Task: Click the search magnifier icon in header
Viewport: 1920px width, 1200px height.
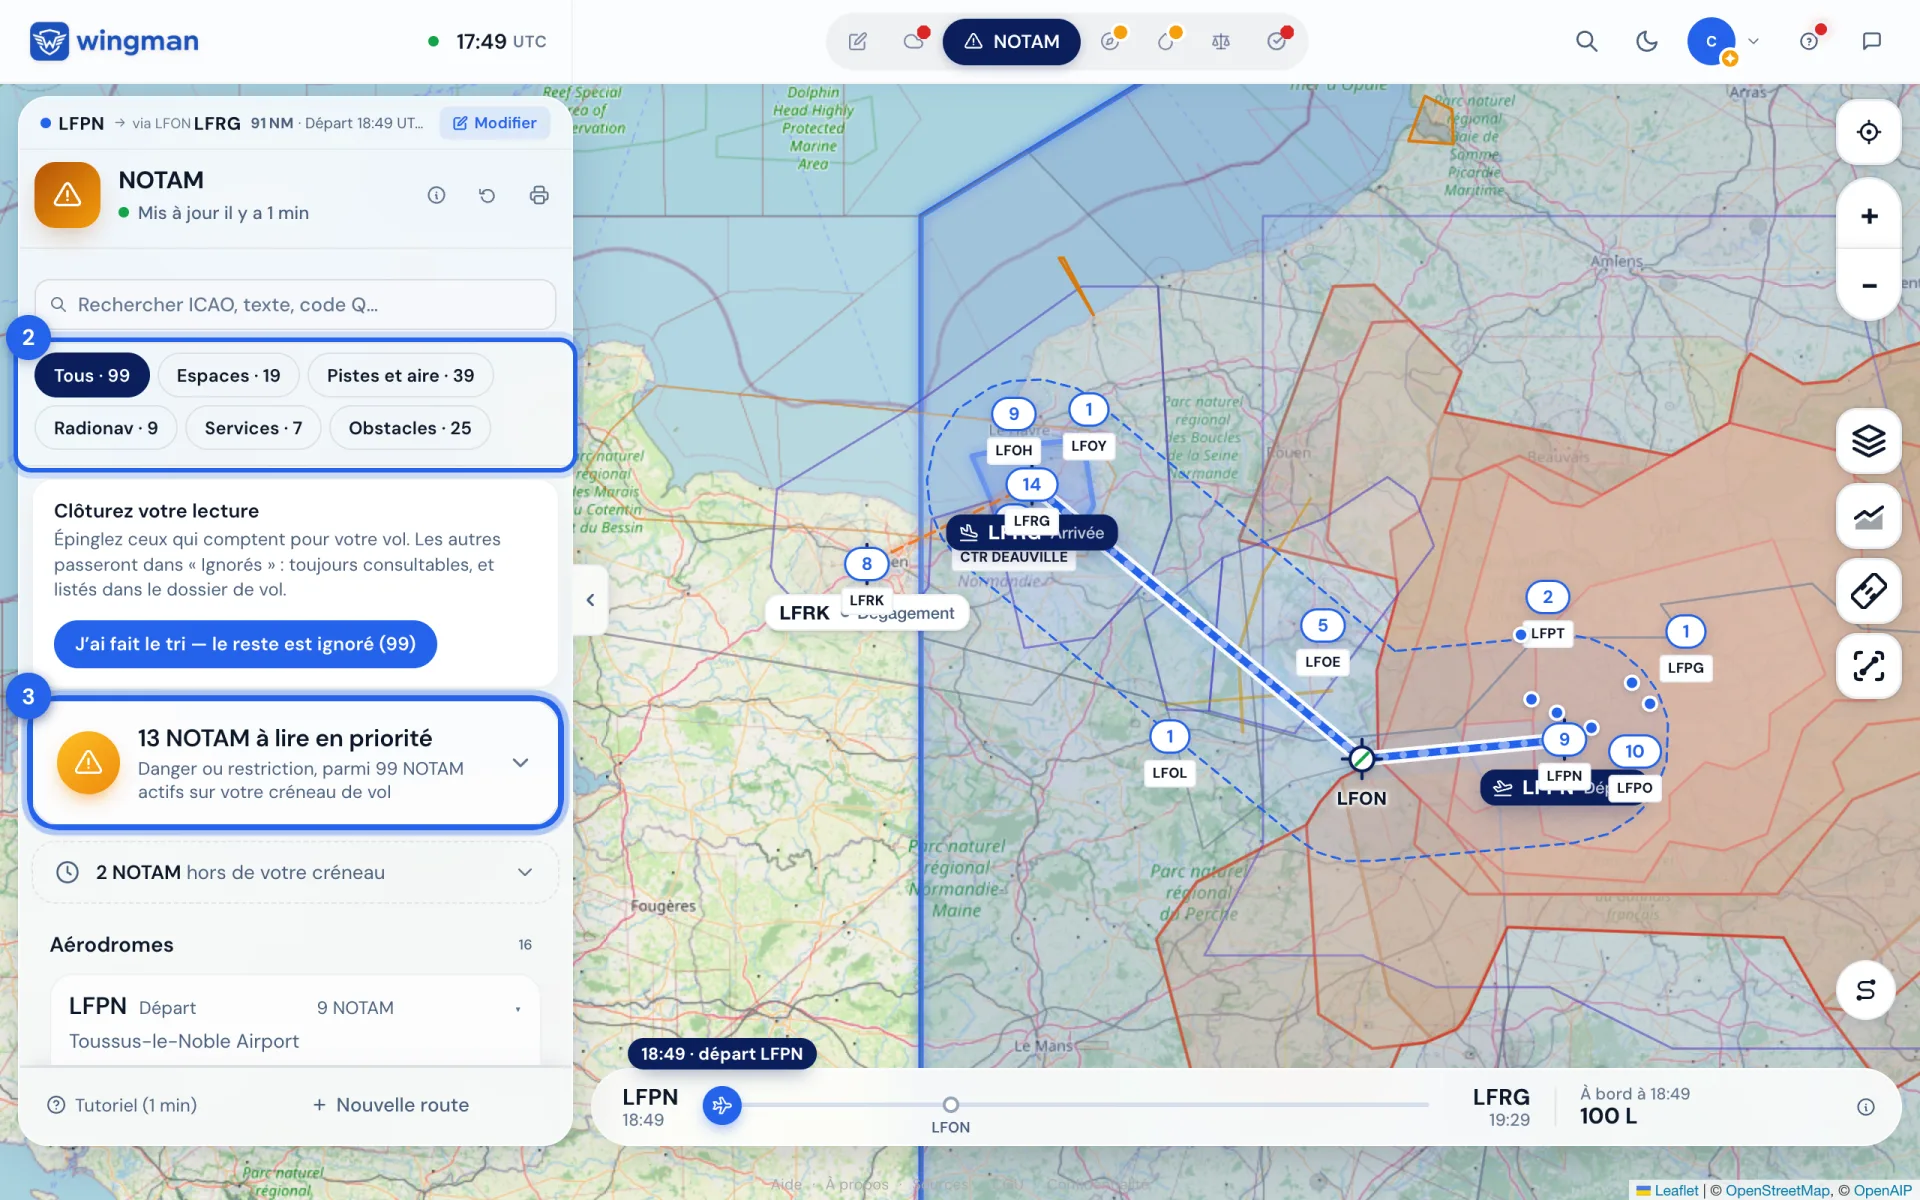Action: tap(1586, 41)
